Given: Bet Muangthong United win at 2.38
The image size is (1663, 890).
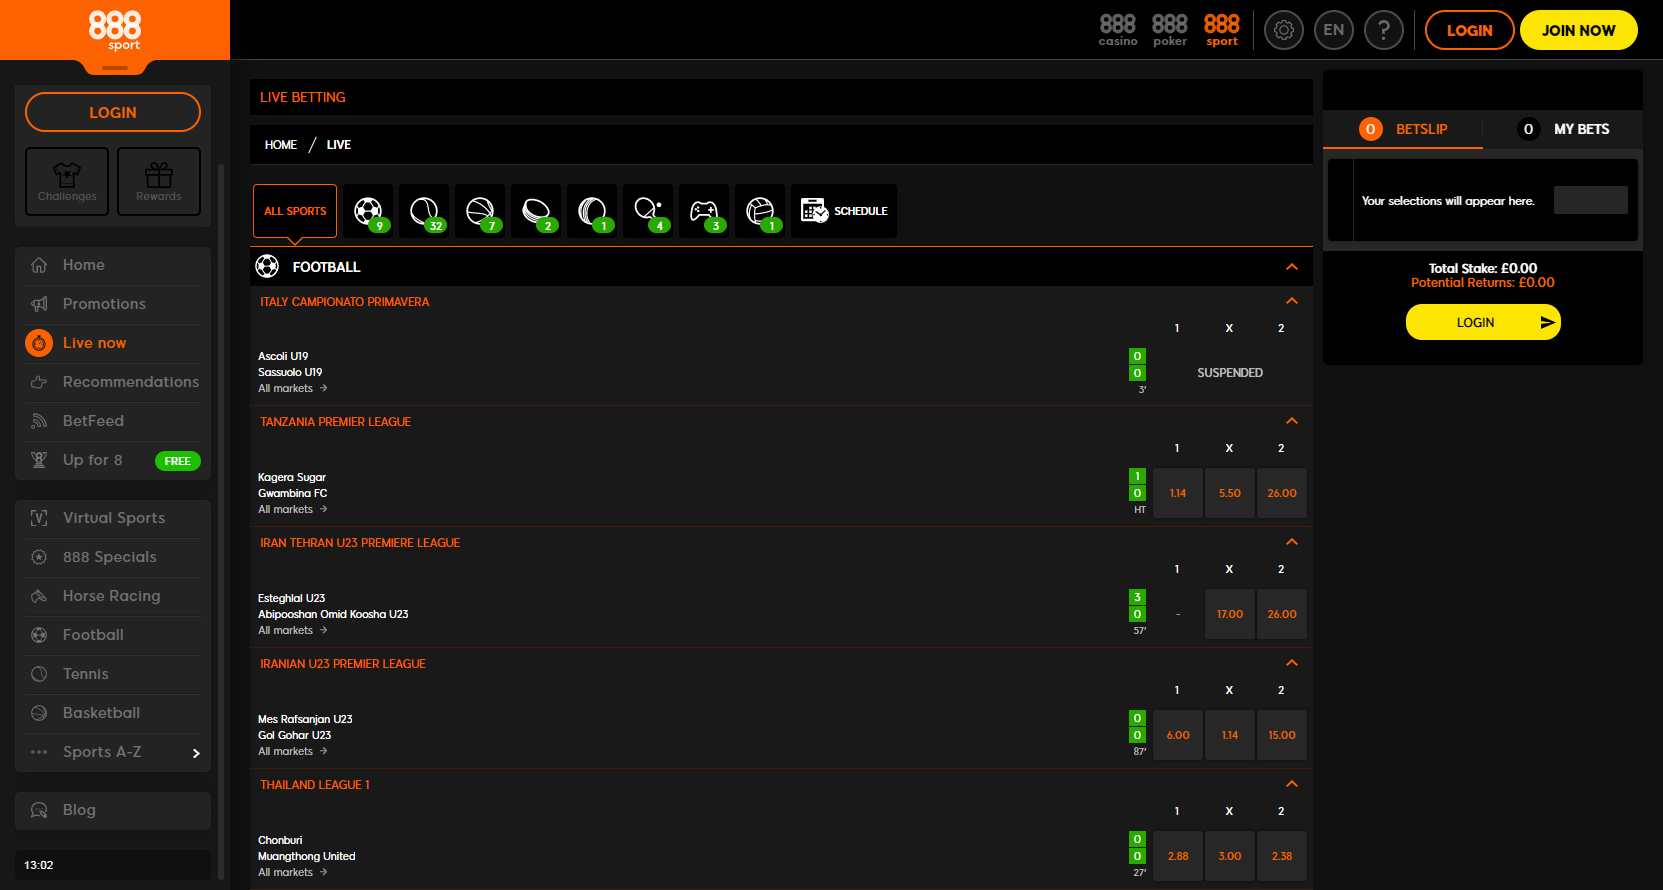Looking at the screenshot, I should click(x=1282, y=856).
